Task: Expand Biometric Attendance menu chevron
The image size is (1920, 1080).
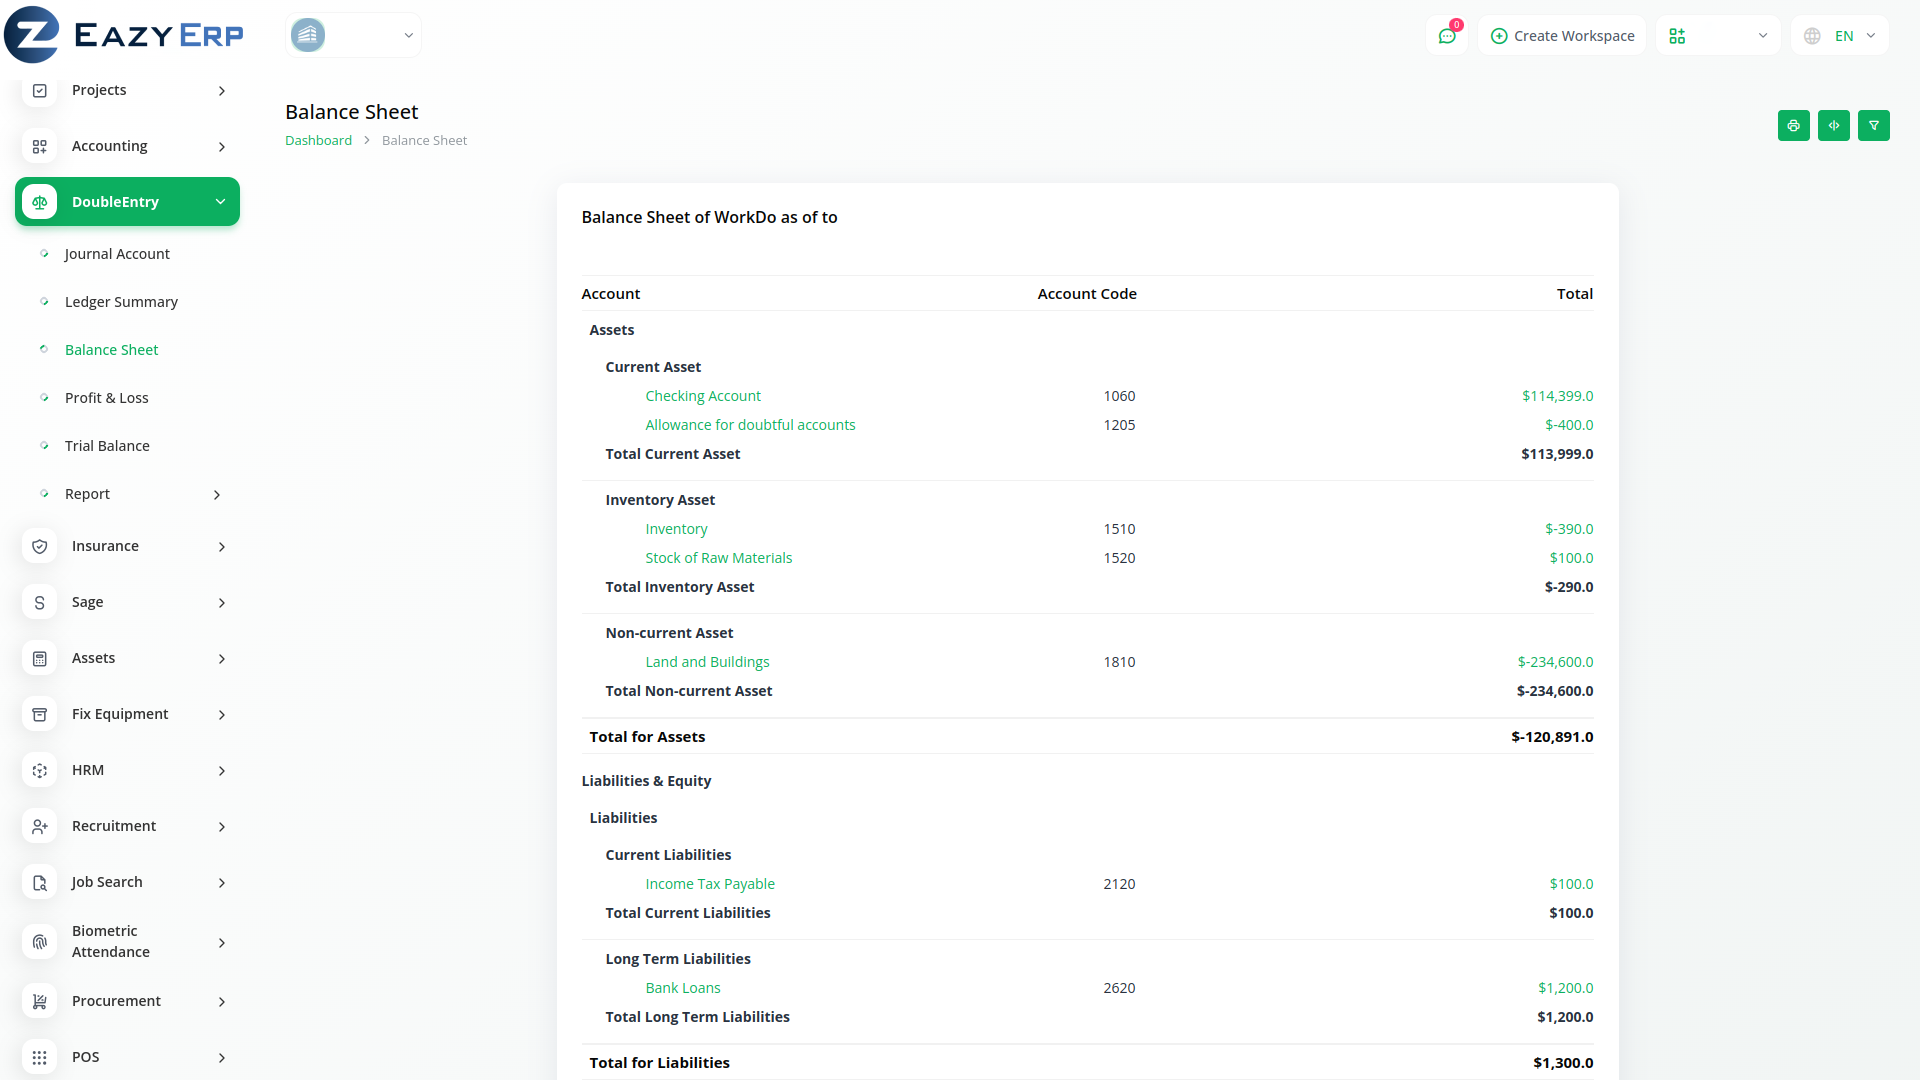Action: (x=222, y=943)
